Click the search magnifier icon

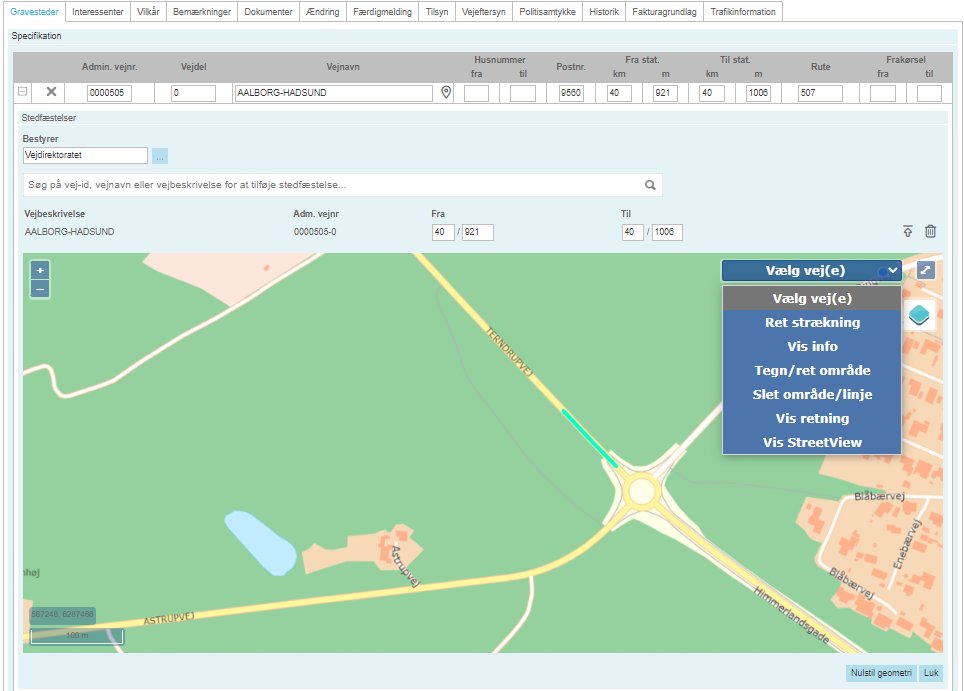tap(650, 185)
